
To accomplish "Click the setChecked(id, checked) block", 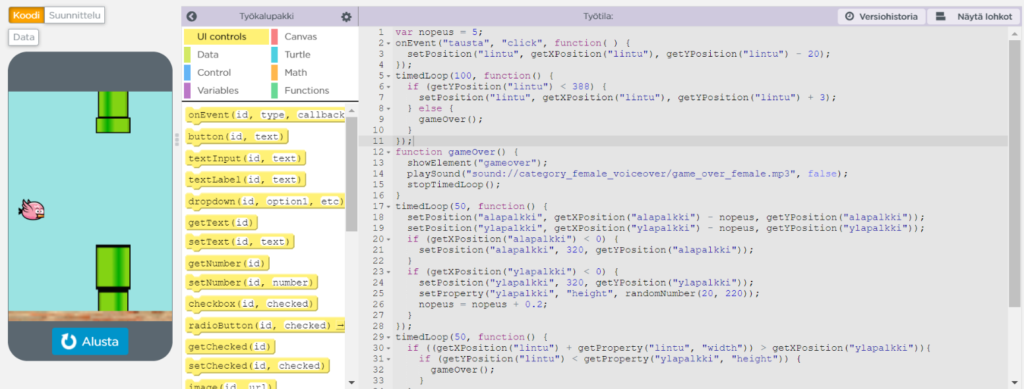I will coord(256,366).
